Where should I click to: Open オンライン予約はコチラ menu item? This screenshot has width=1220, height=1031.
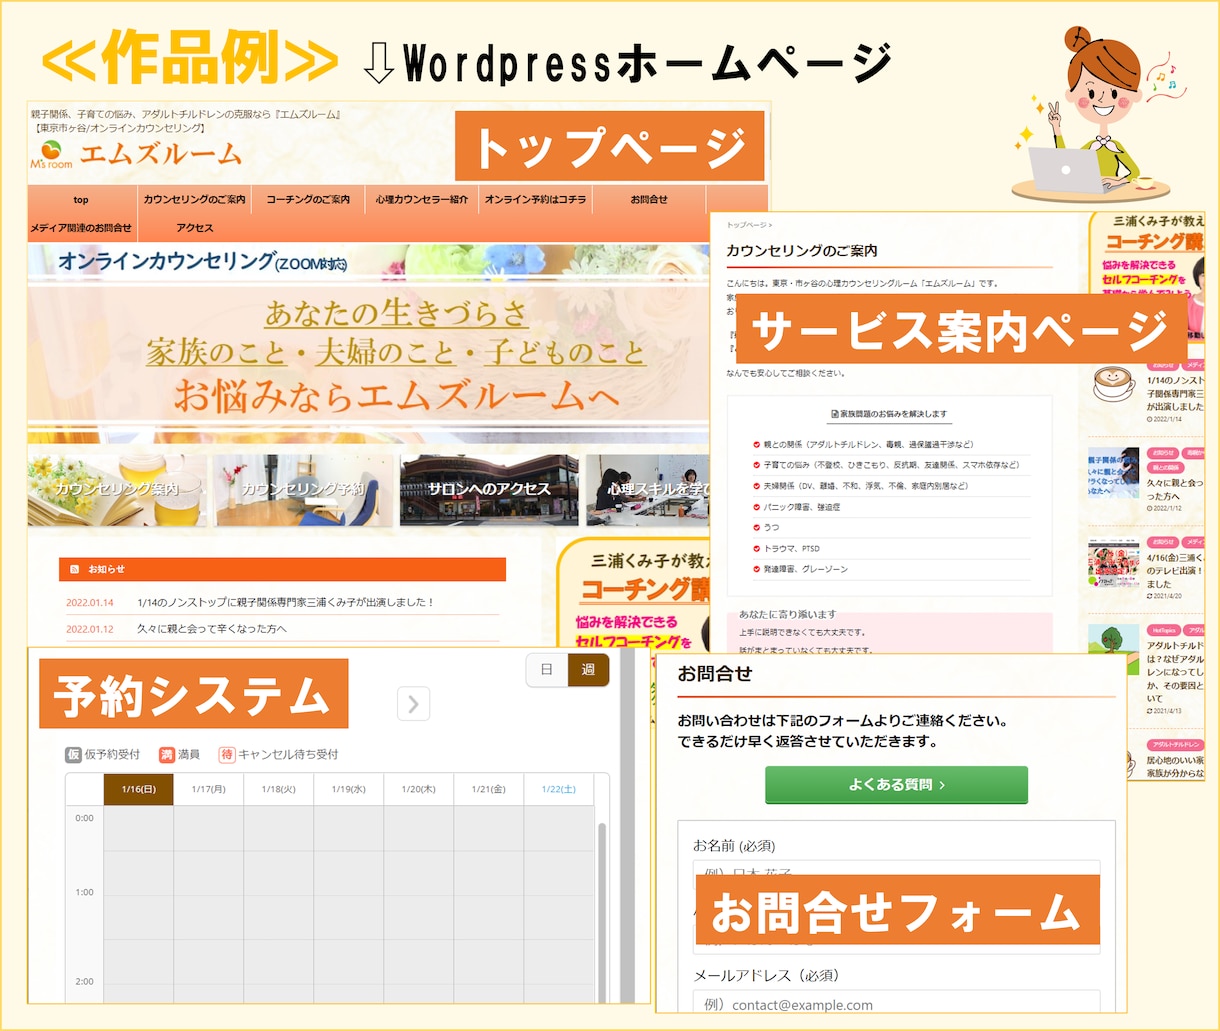coord(536,200)
